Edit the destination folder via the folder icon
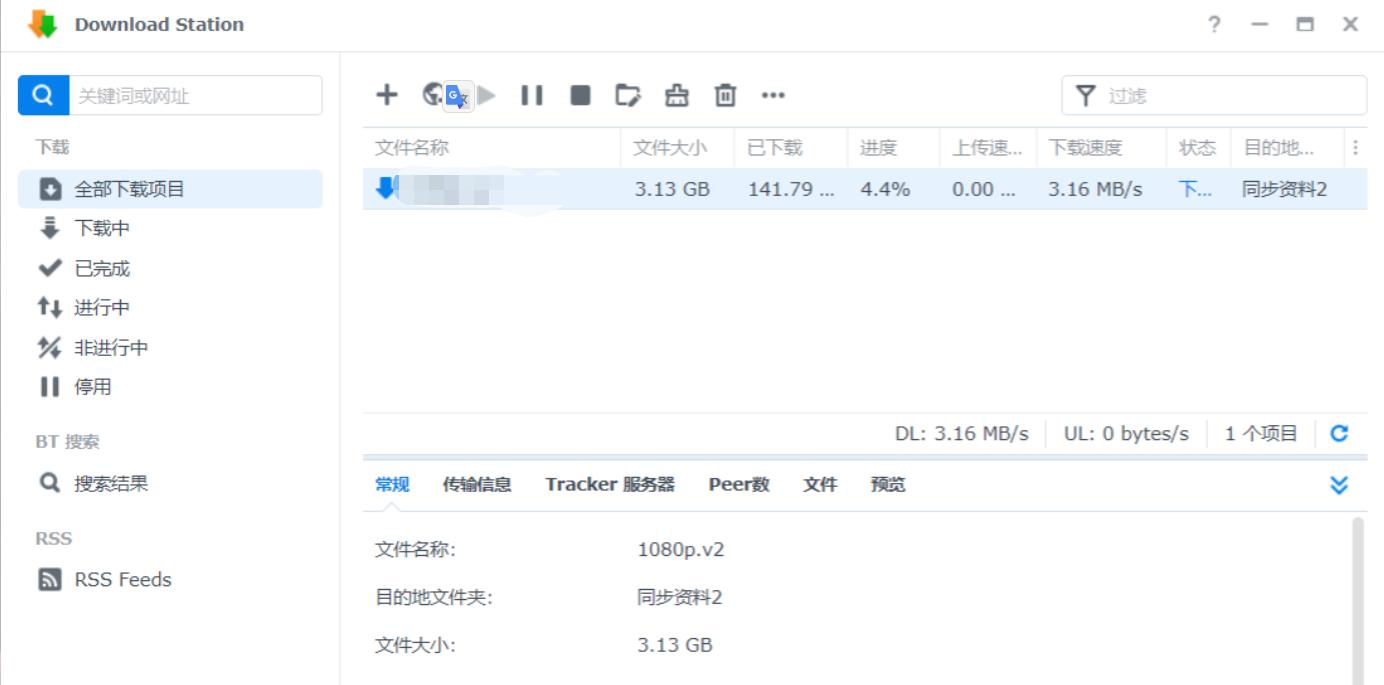 (x=628, y=95)
